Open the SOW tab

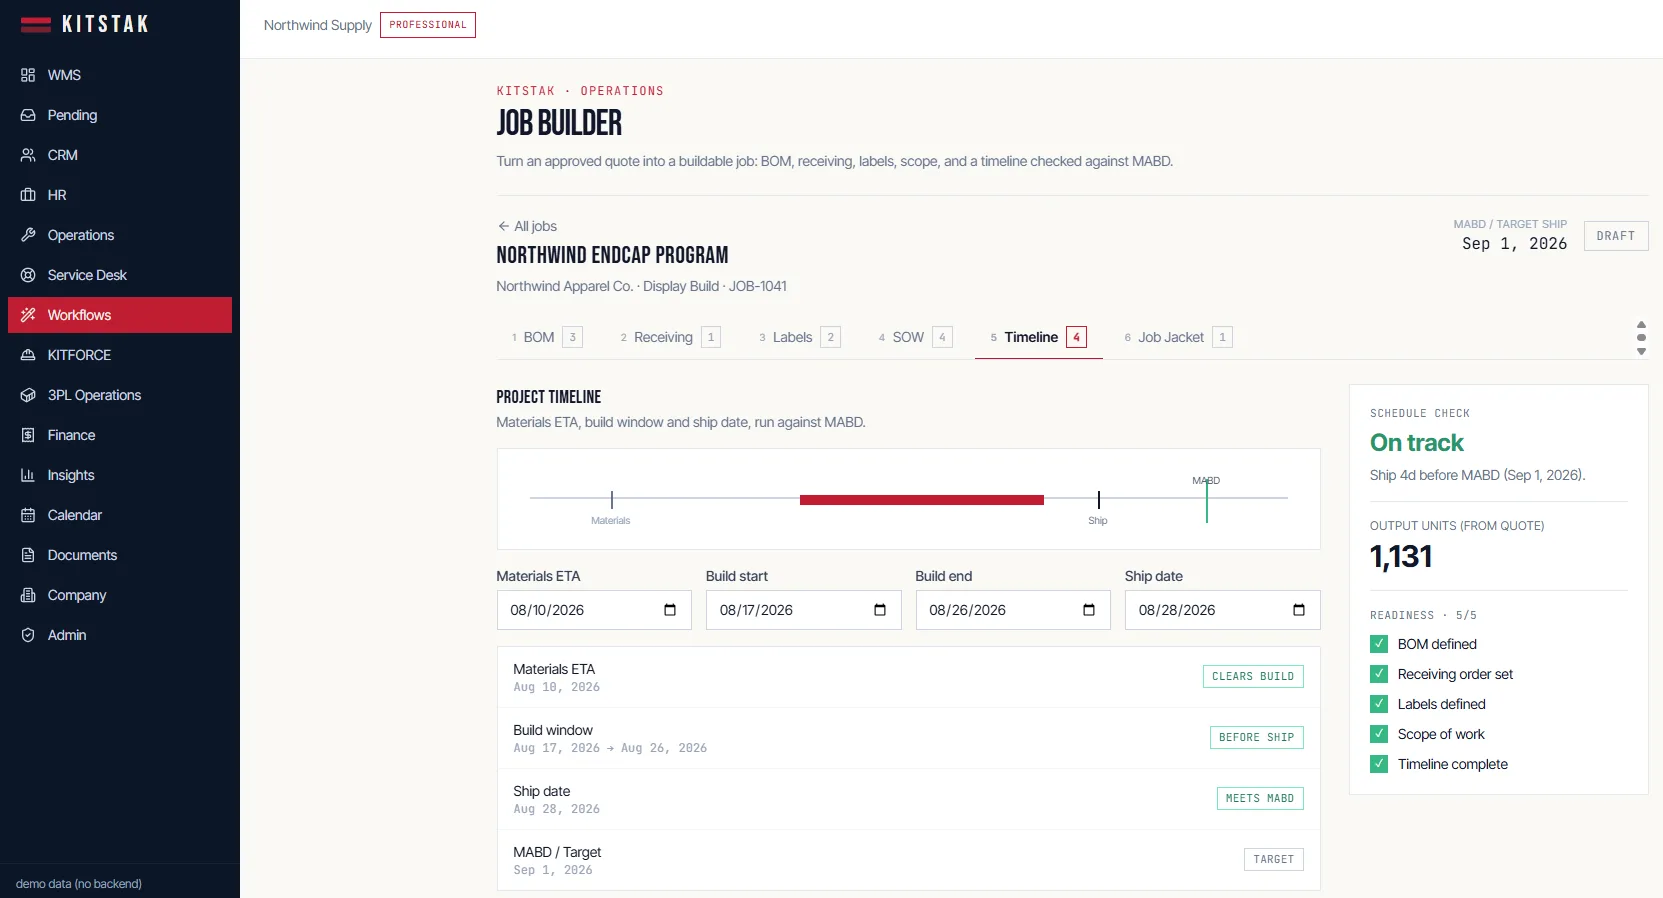pos(915,337)
